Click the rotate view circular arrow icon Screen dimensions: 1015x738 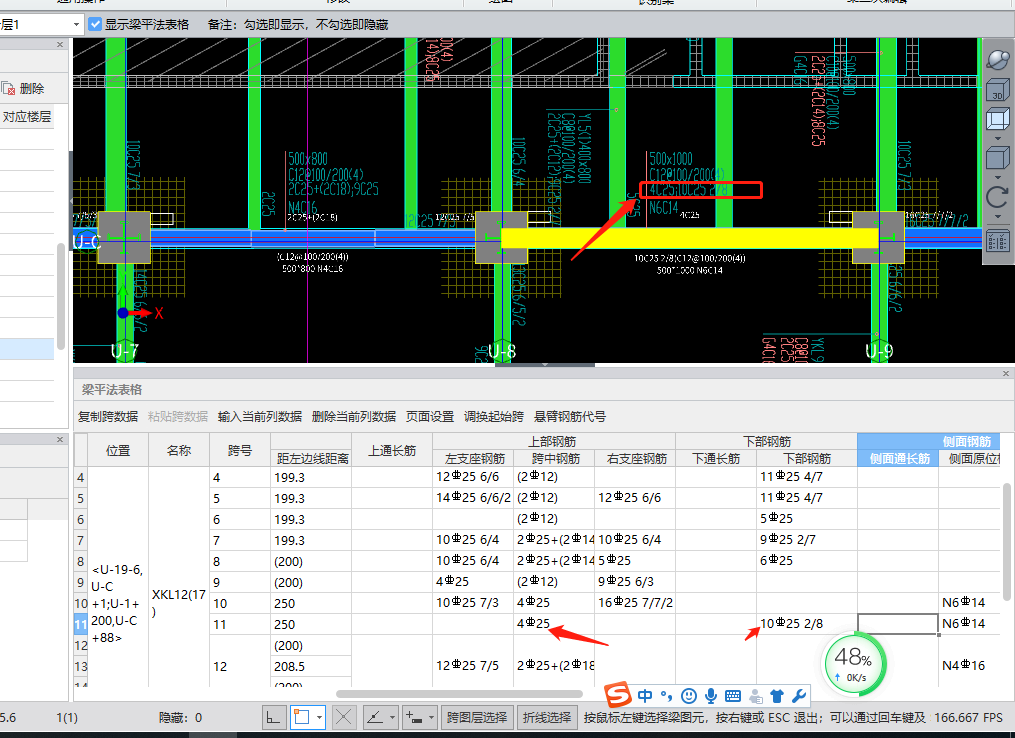998,197
